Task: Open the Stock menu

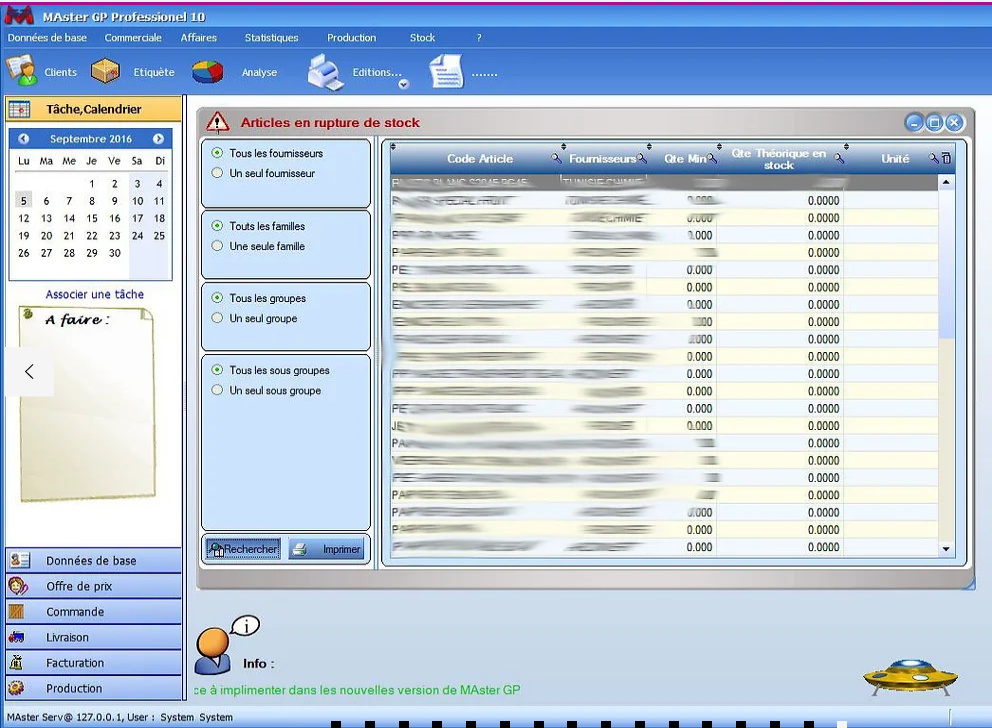Action: tap(422, 38)
